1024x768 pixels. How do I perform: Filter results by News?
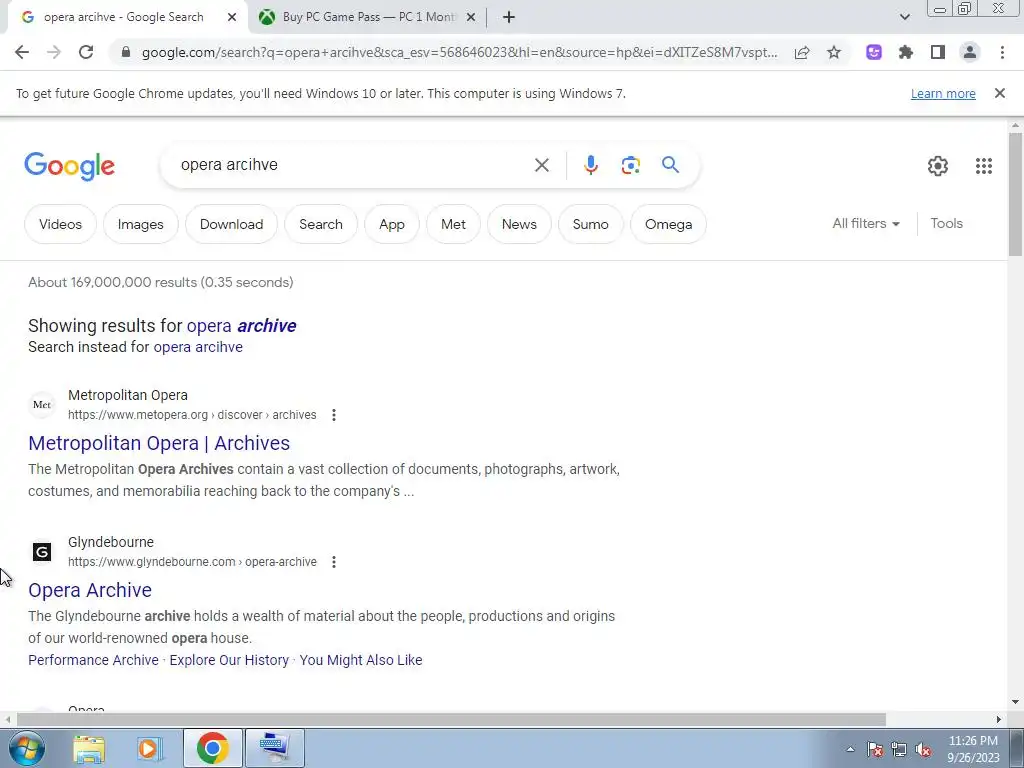coord(519,224)
